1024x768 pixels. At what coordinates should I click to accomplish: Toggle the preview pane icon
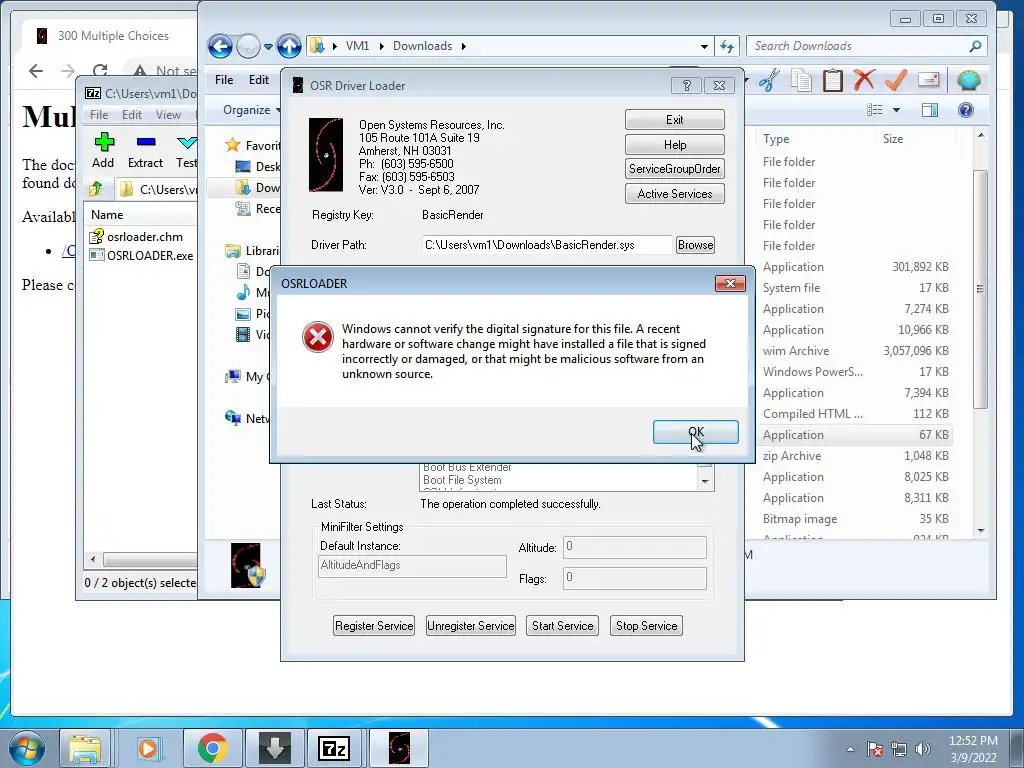click(x=929, y=110)
